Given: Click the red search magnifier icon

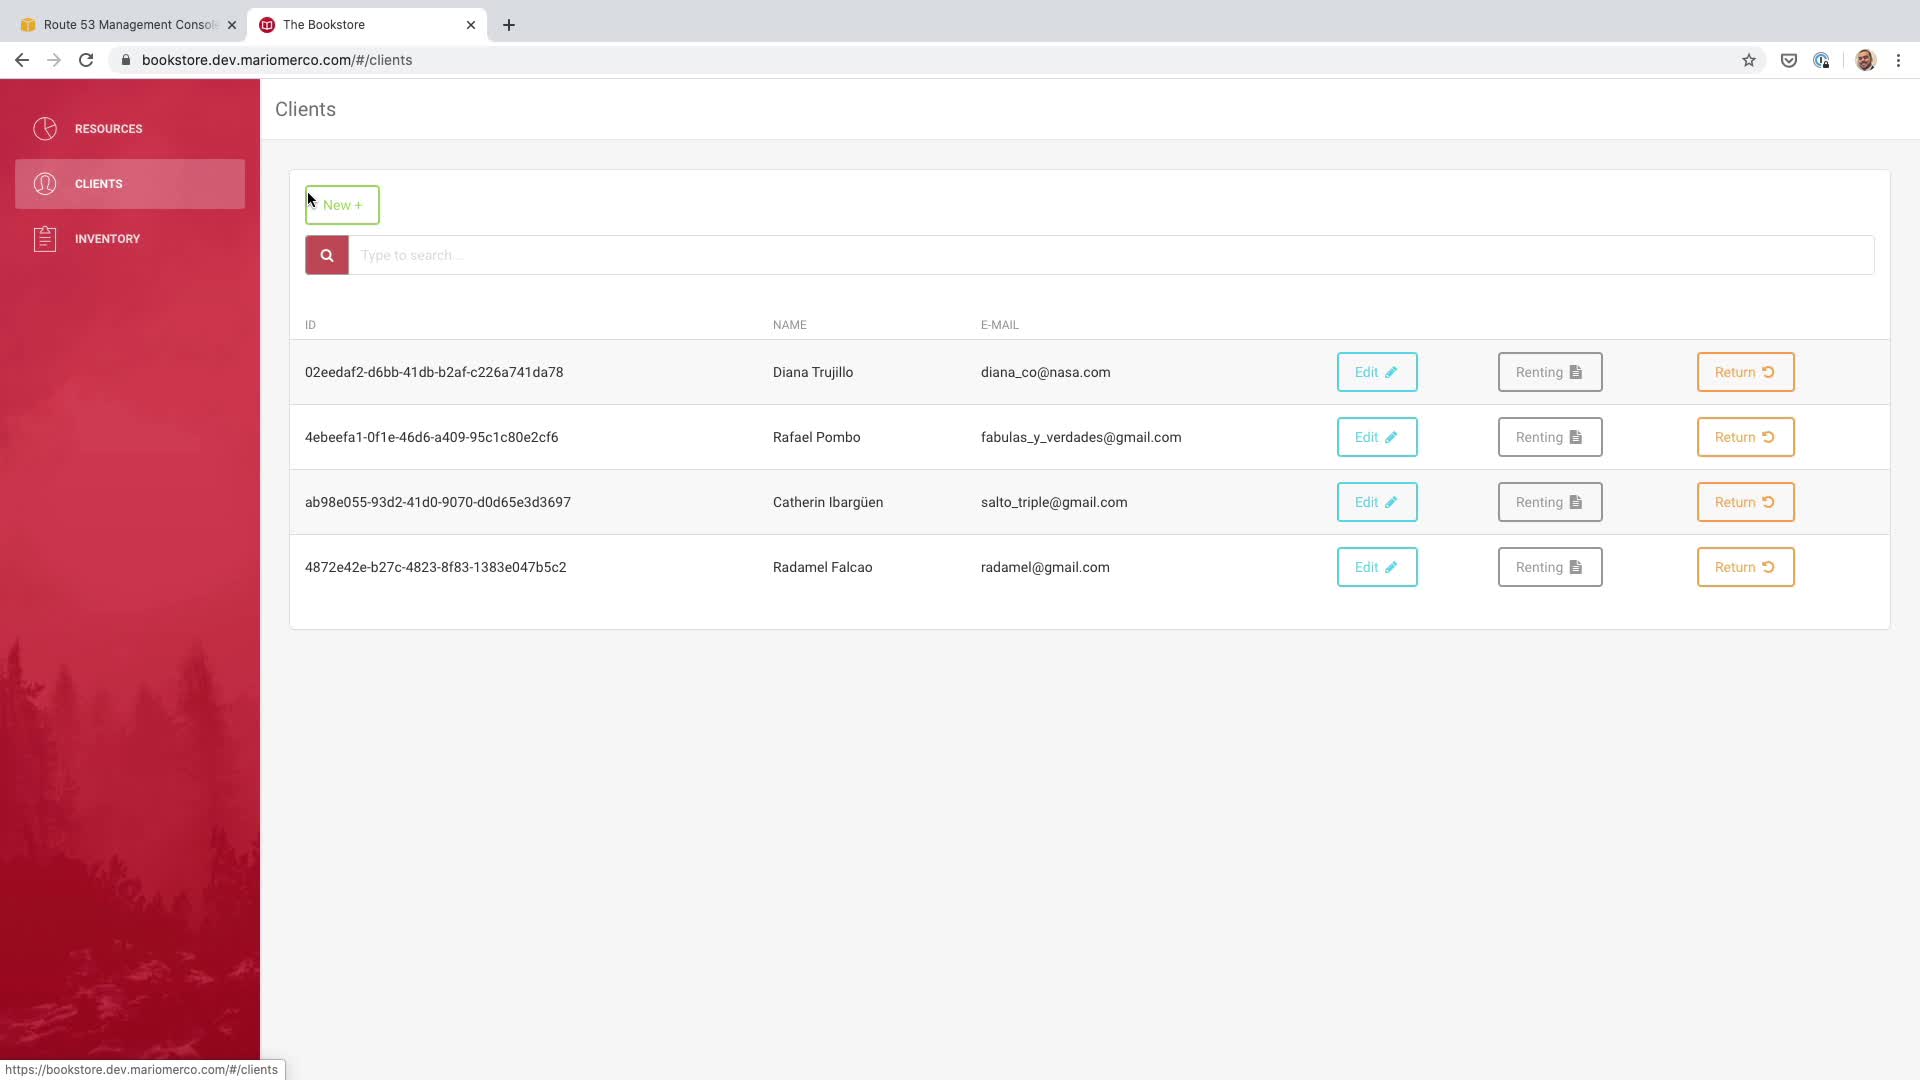Looking at the screenshot, I should pyautogui.click(x=326, y=255).
